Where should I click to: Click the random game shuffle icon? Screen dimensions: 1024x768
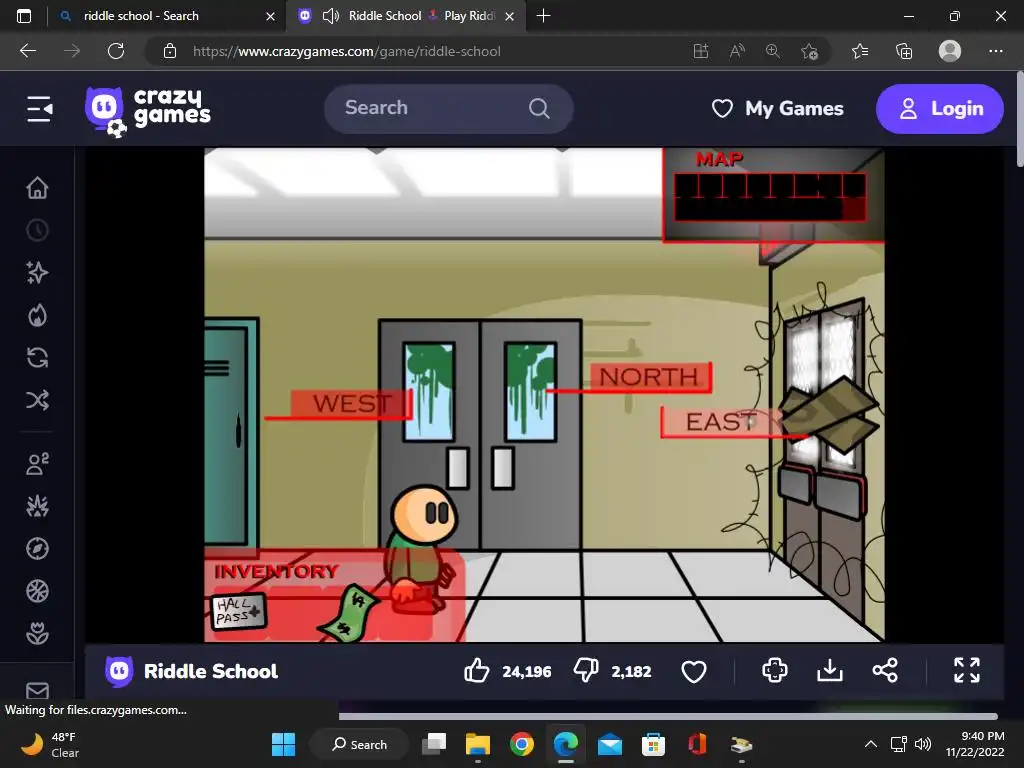pyautogui.click(x=37, y=400)
